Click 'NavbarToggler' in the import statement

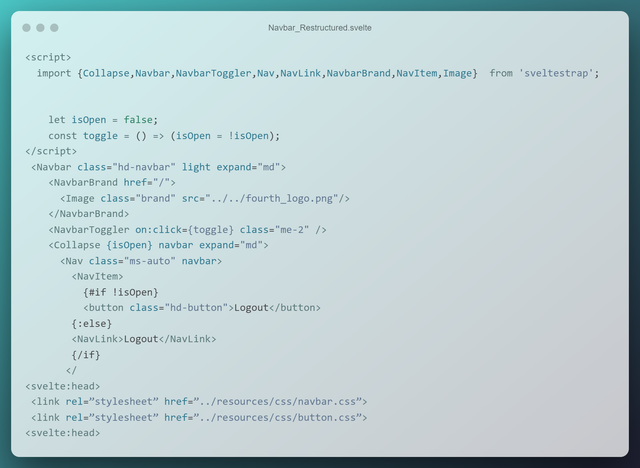pos(213,73)
